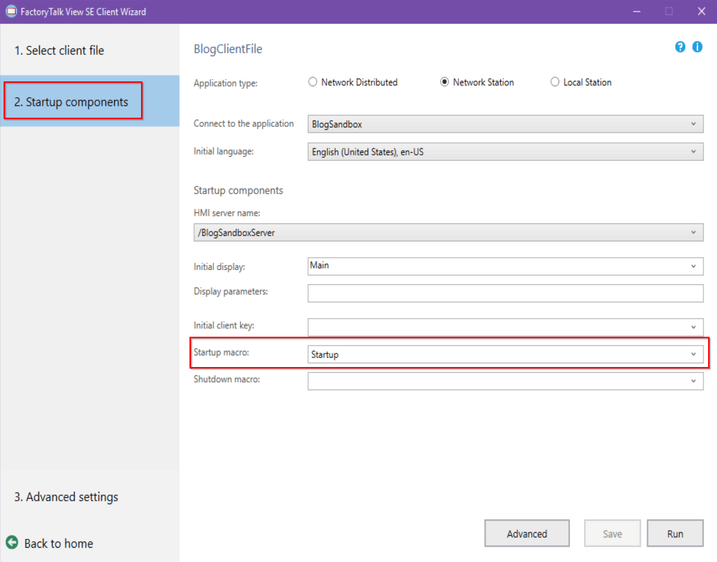717x562 pixels.
Task: Expand the HMI server name dropdown
Action: tap(694, 233)
